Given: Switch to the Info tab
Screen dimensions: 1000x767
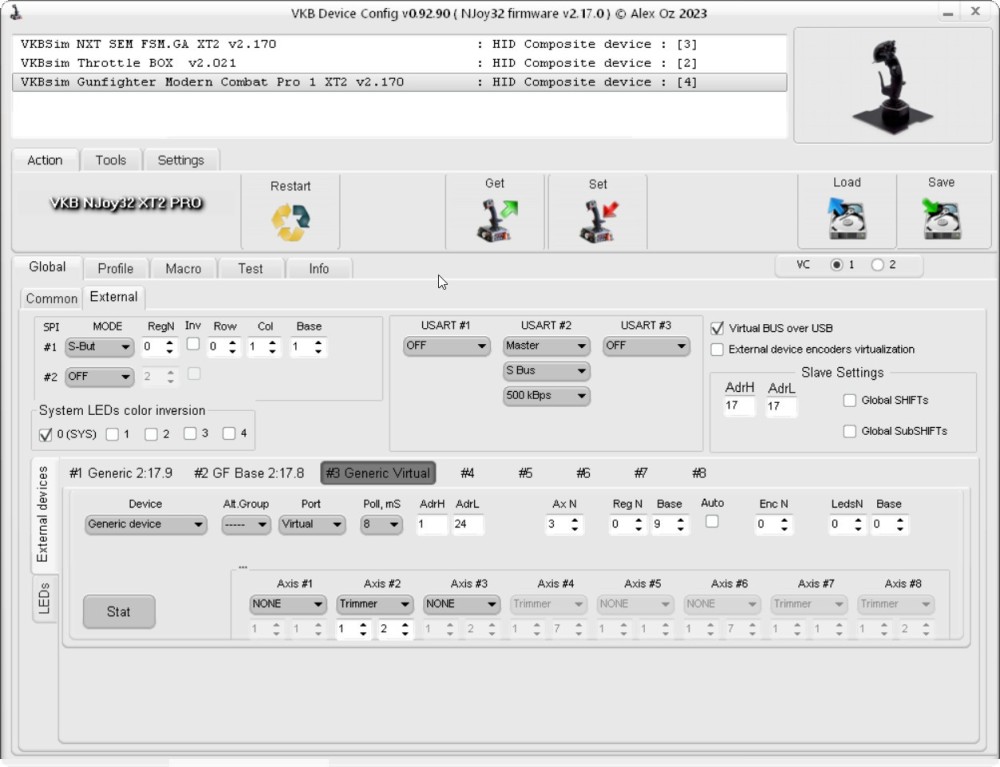Looking at the screenshot, I should click(319, 268).
